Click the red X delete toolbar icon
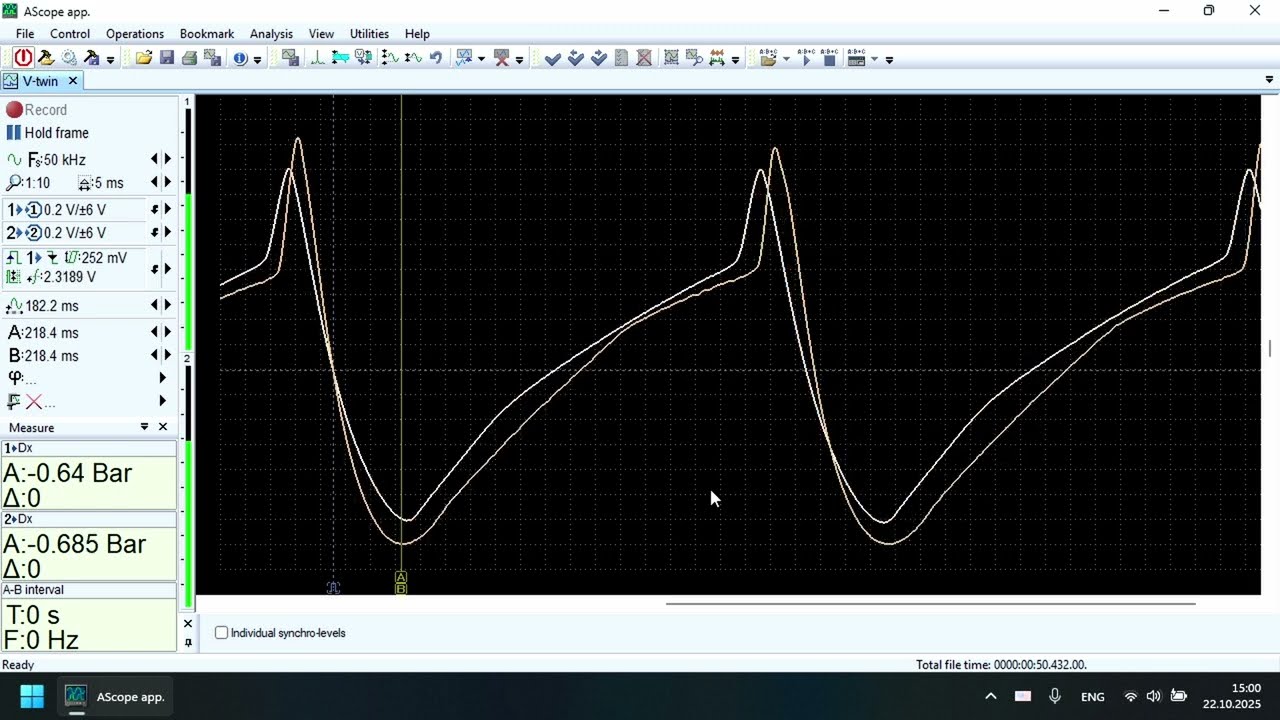The width and height of the screenshot is (1280, 720). tap(502, 58)
